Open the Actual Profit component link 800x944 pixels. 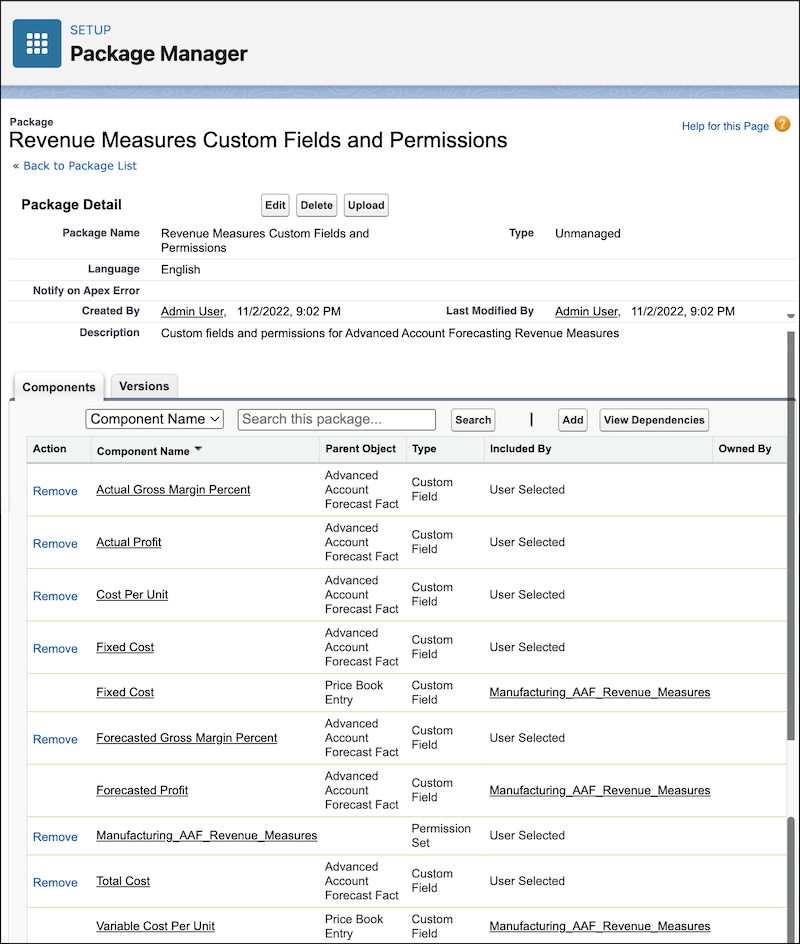point(129,542)
